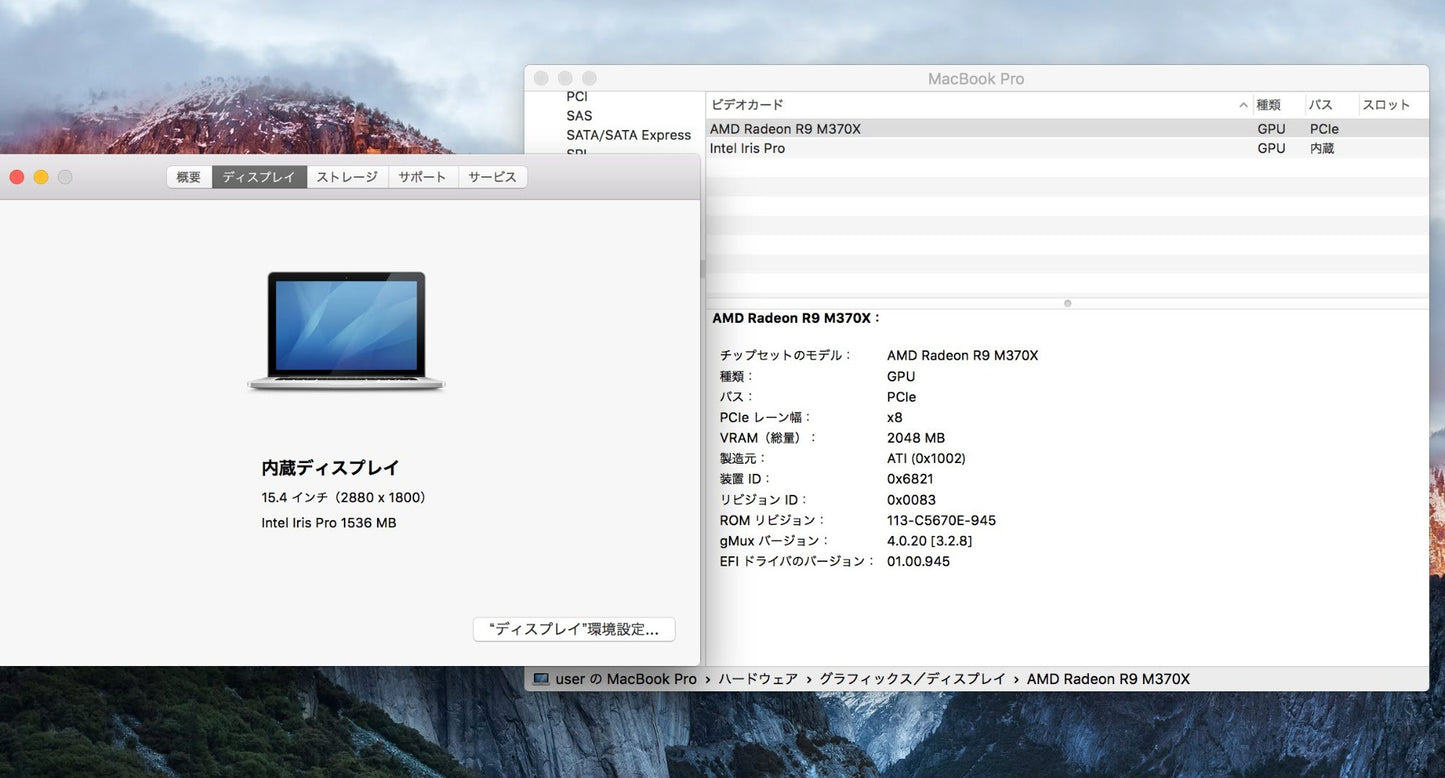Click グラフィックス／ディスプレイ in the path bar

click(912, 679)
